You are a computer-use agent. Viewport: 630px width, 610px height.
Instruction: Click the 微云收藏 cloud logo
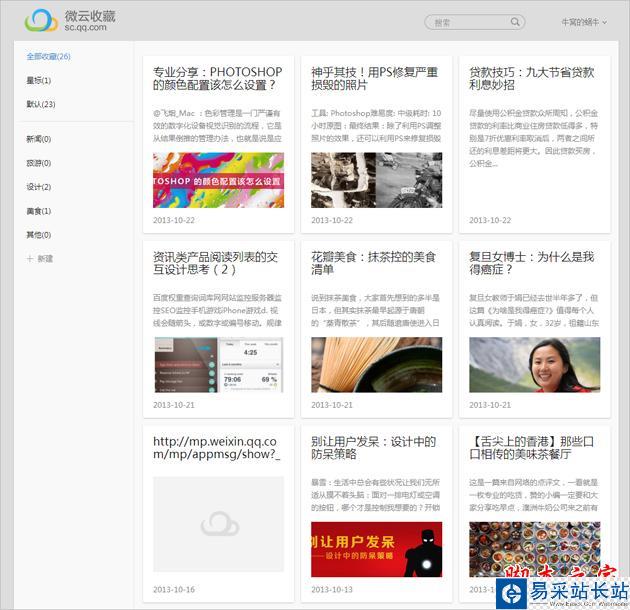[41, 21]
